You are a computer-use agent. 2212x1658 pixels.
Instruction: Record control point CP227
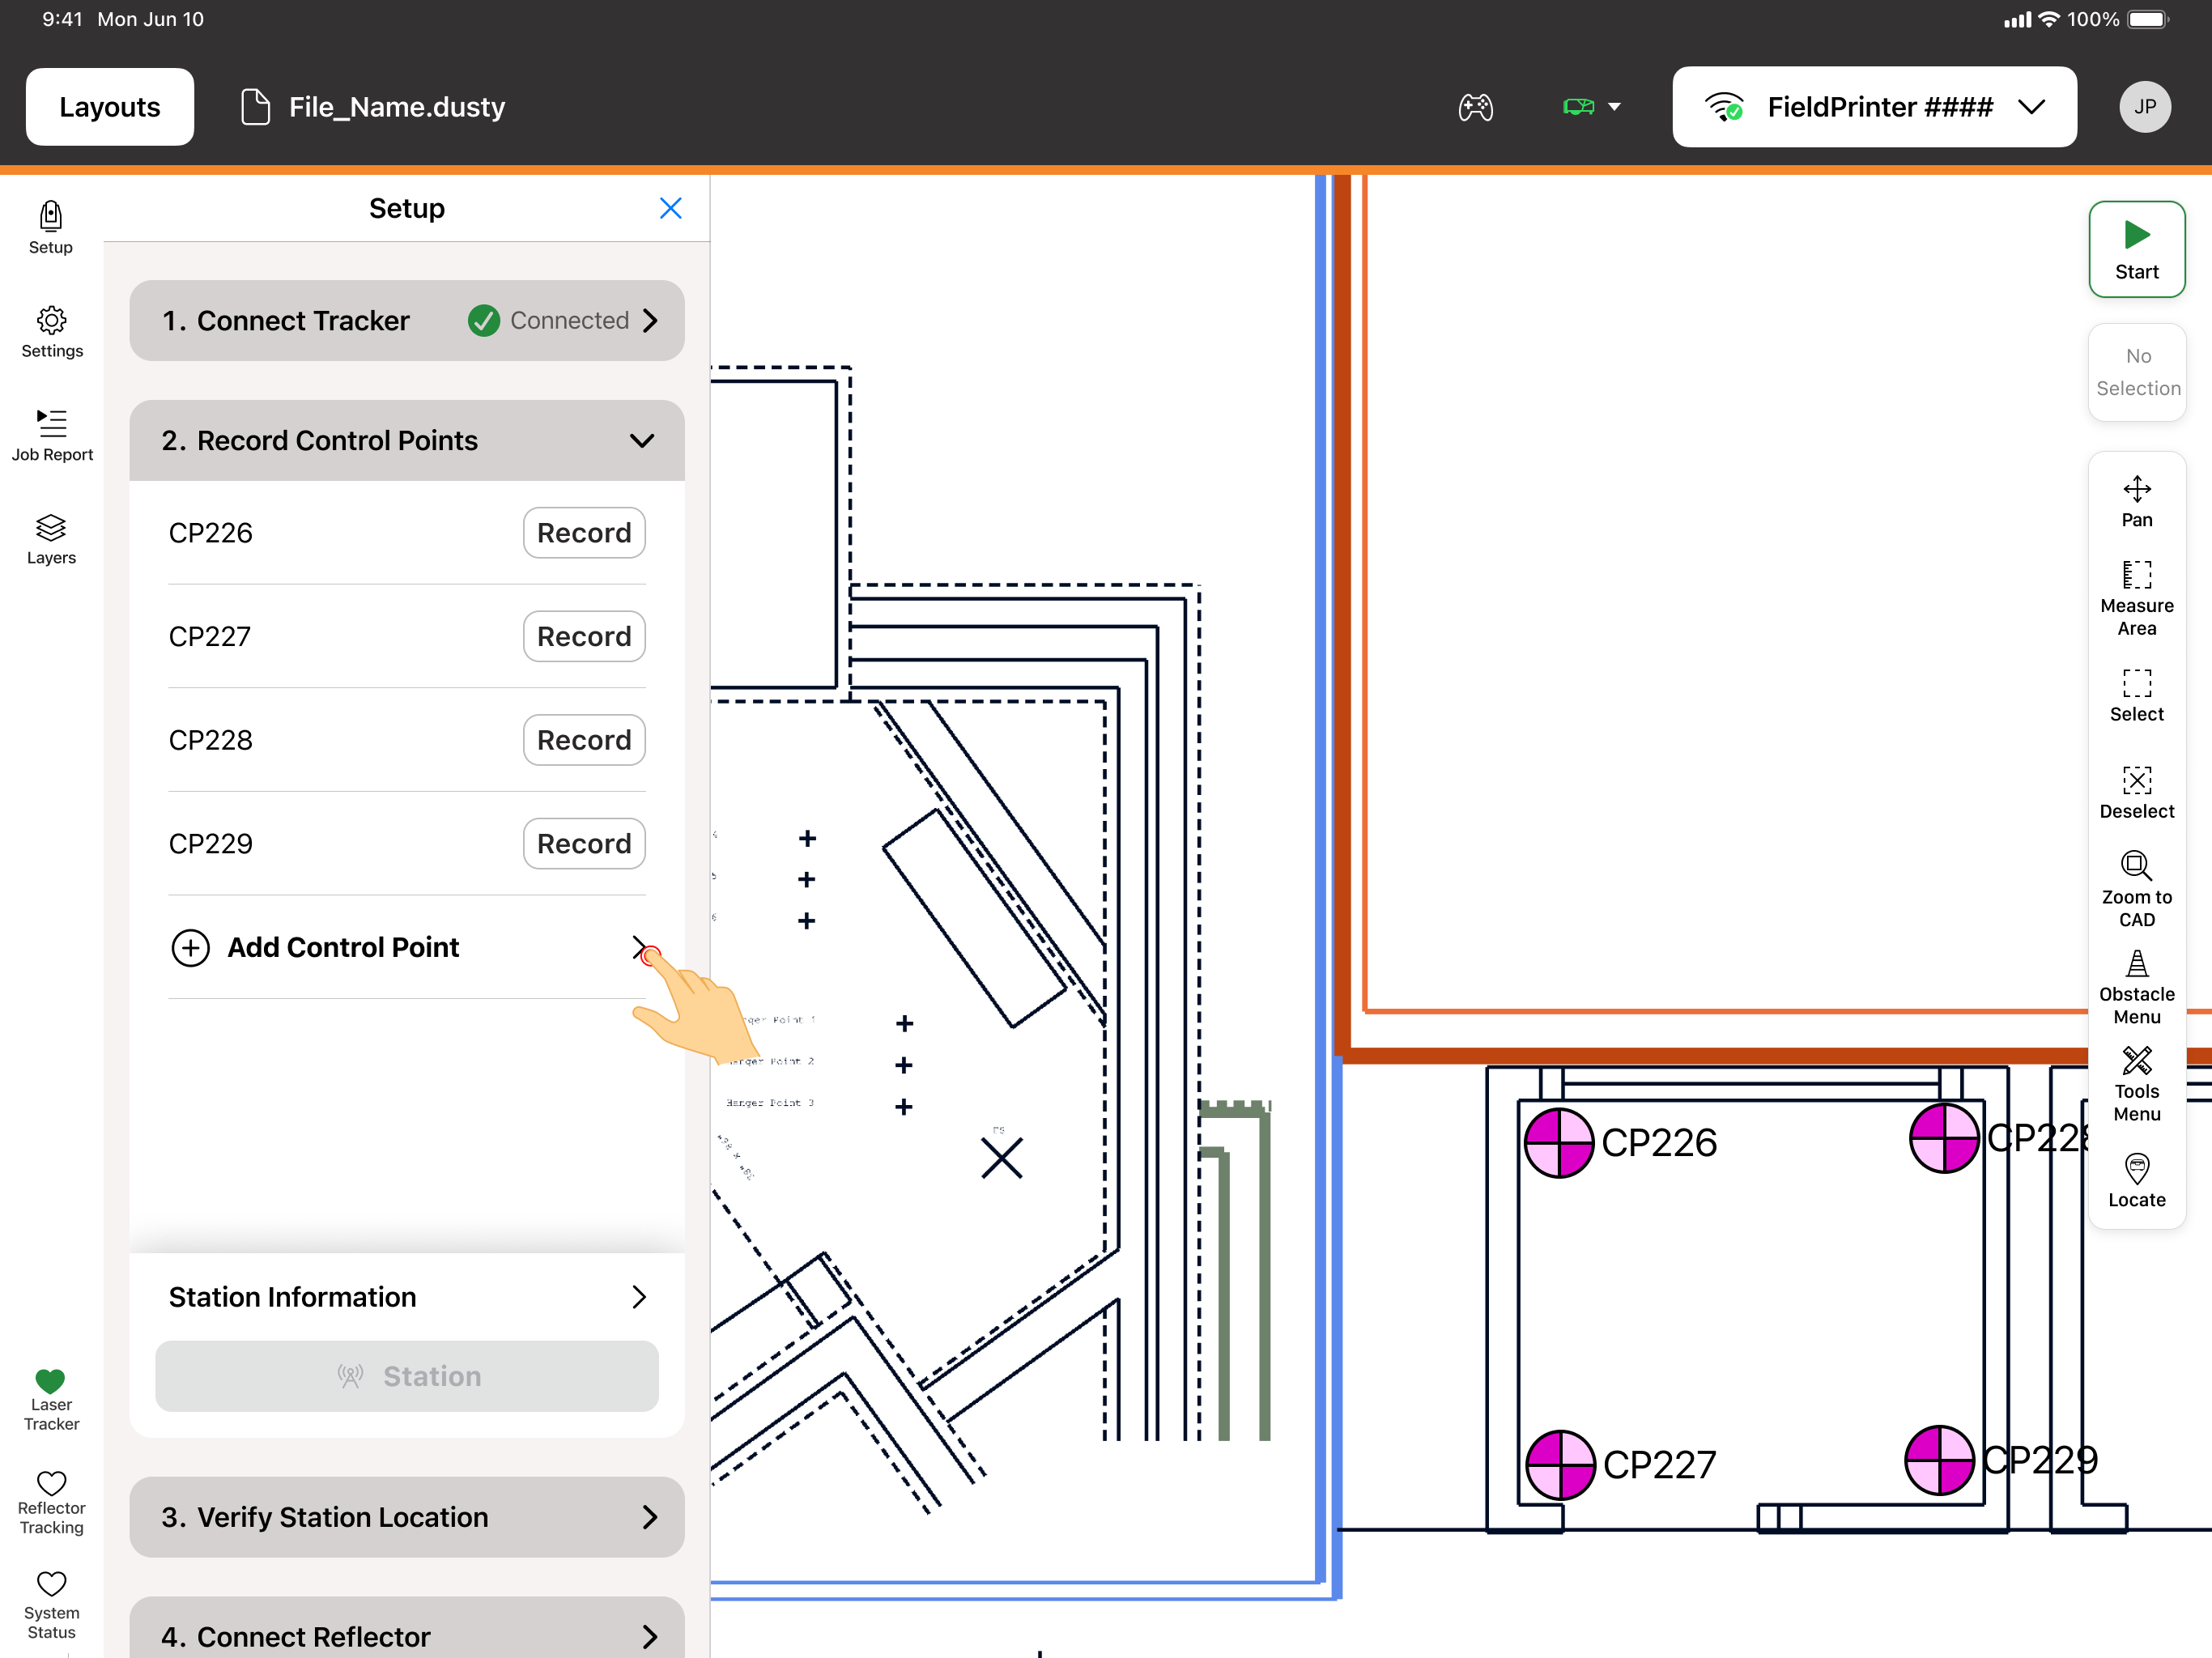click(x=584, y=636)
